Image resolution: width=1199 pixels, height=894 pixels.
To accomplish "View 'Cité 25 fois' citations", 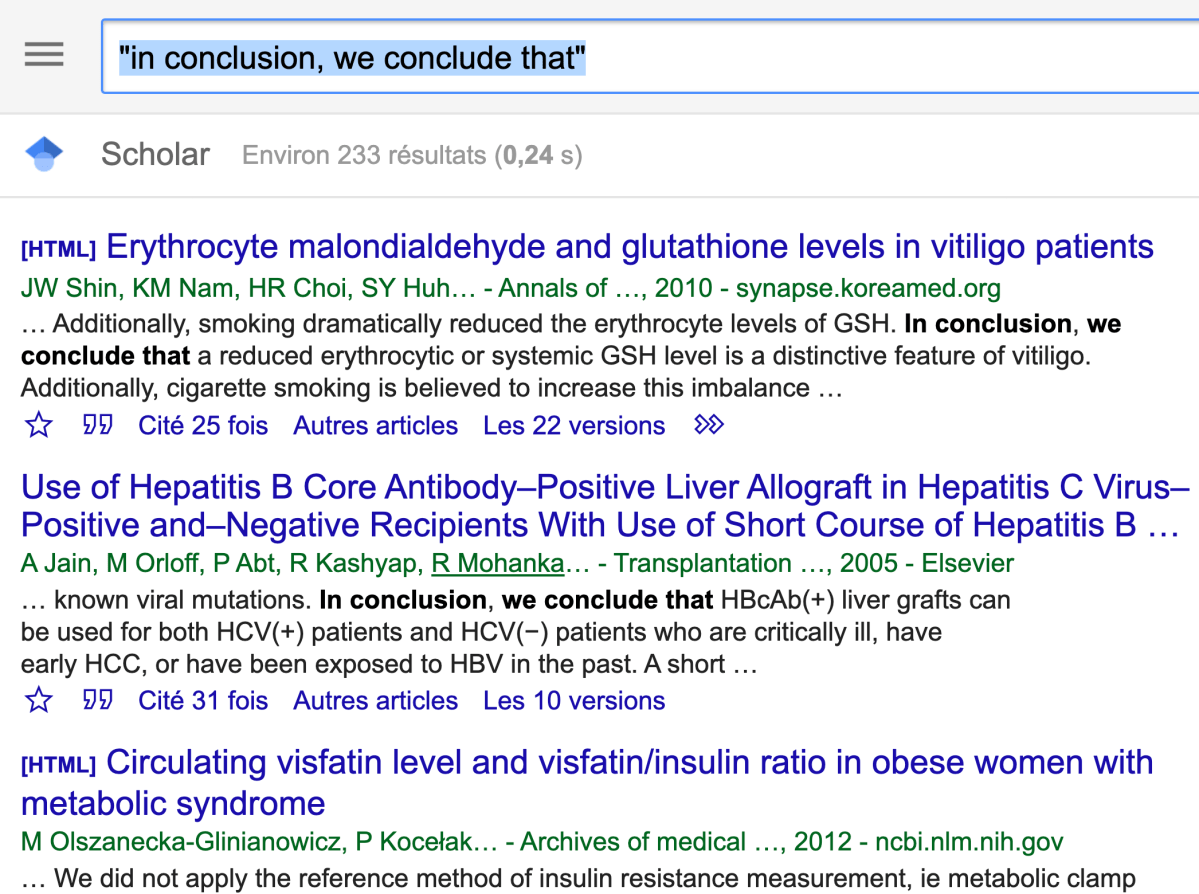I will 203,426.
